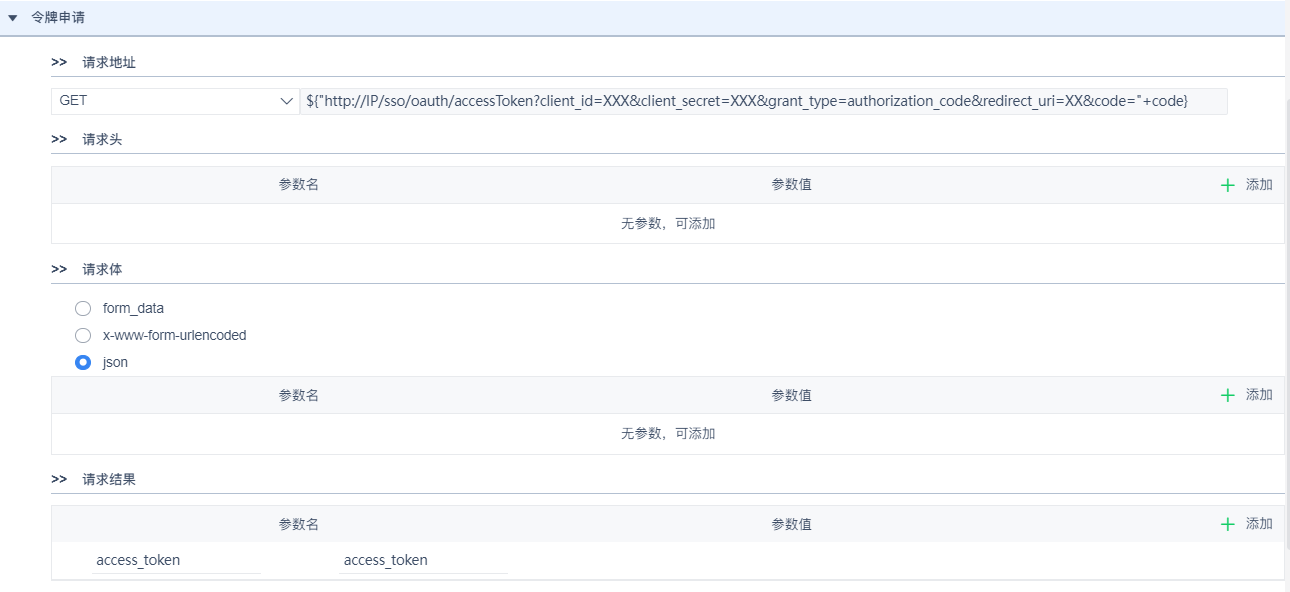Click the green plus icon in 请求头

(x=1228, y=185)
